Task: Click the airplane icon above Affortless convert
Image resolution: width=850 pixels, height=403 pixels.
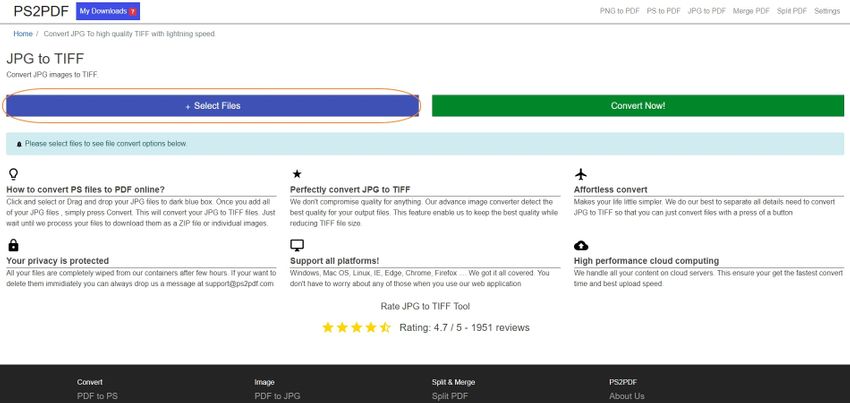Action: (581, 174)
